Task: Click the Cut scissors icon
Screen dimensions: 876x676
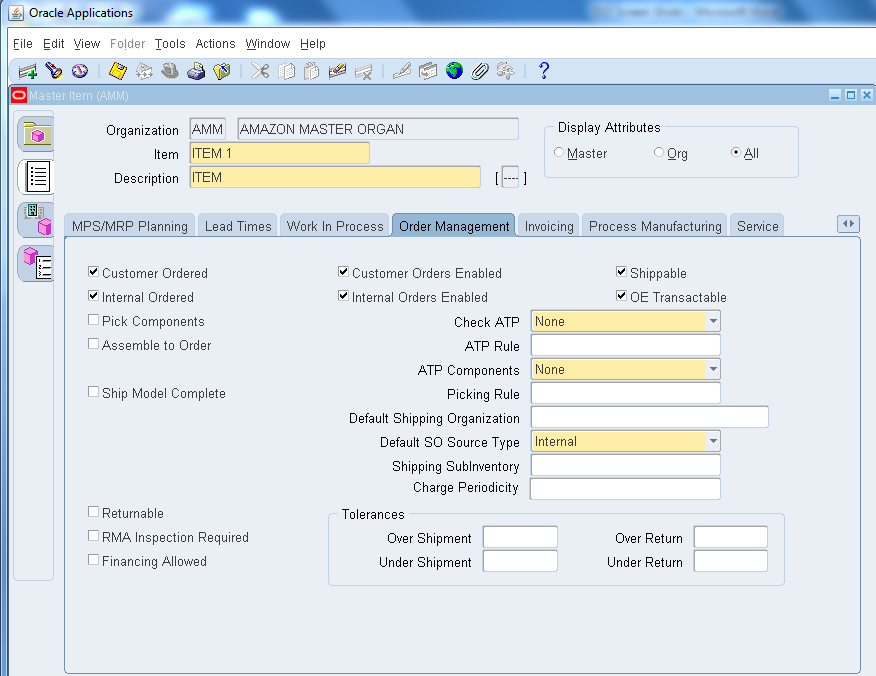Action: click(260, 71)
